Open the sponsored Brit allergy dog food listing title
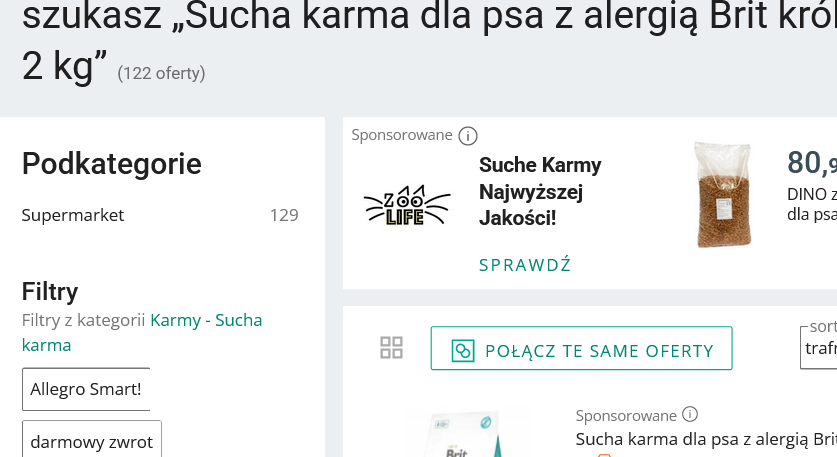The image size is (837, 457). (x=706, y=439)
